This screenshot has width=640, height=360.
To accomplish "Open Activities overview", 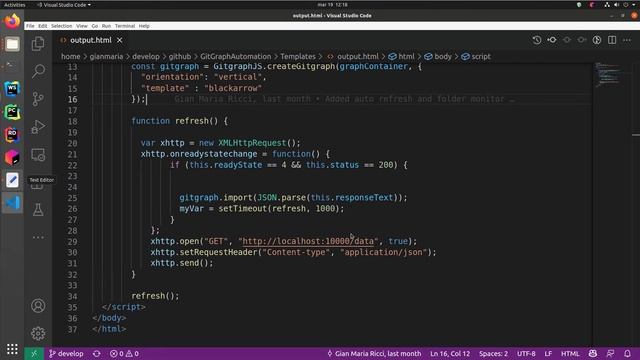I will click(15, 4).
